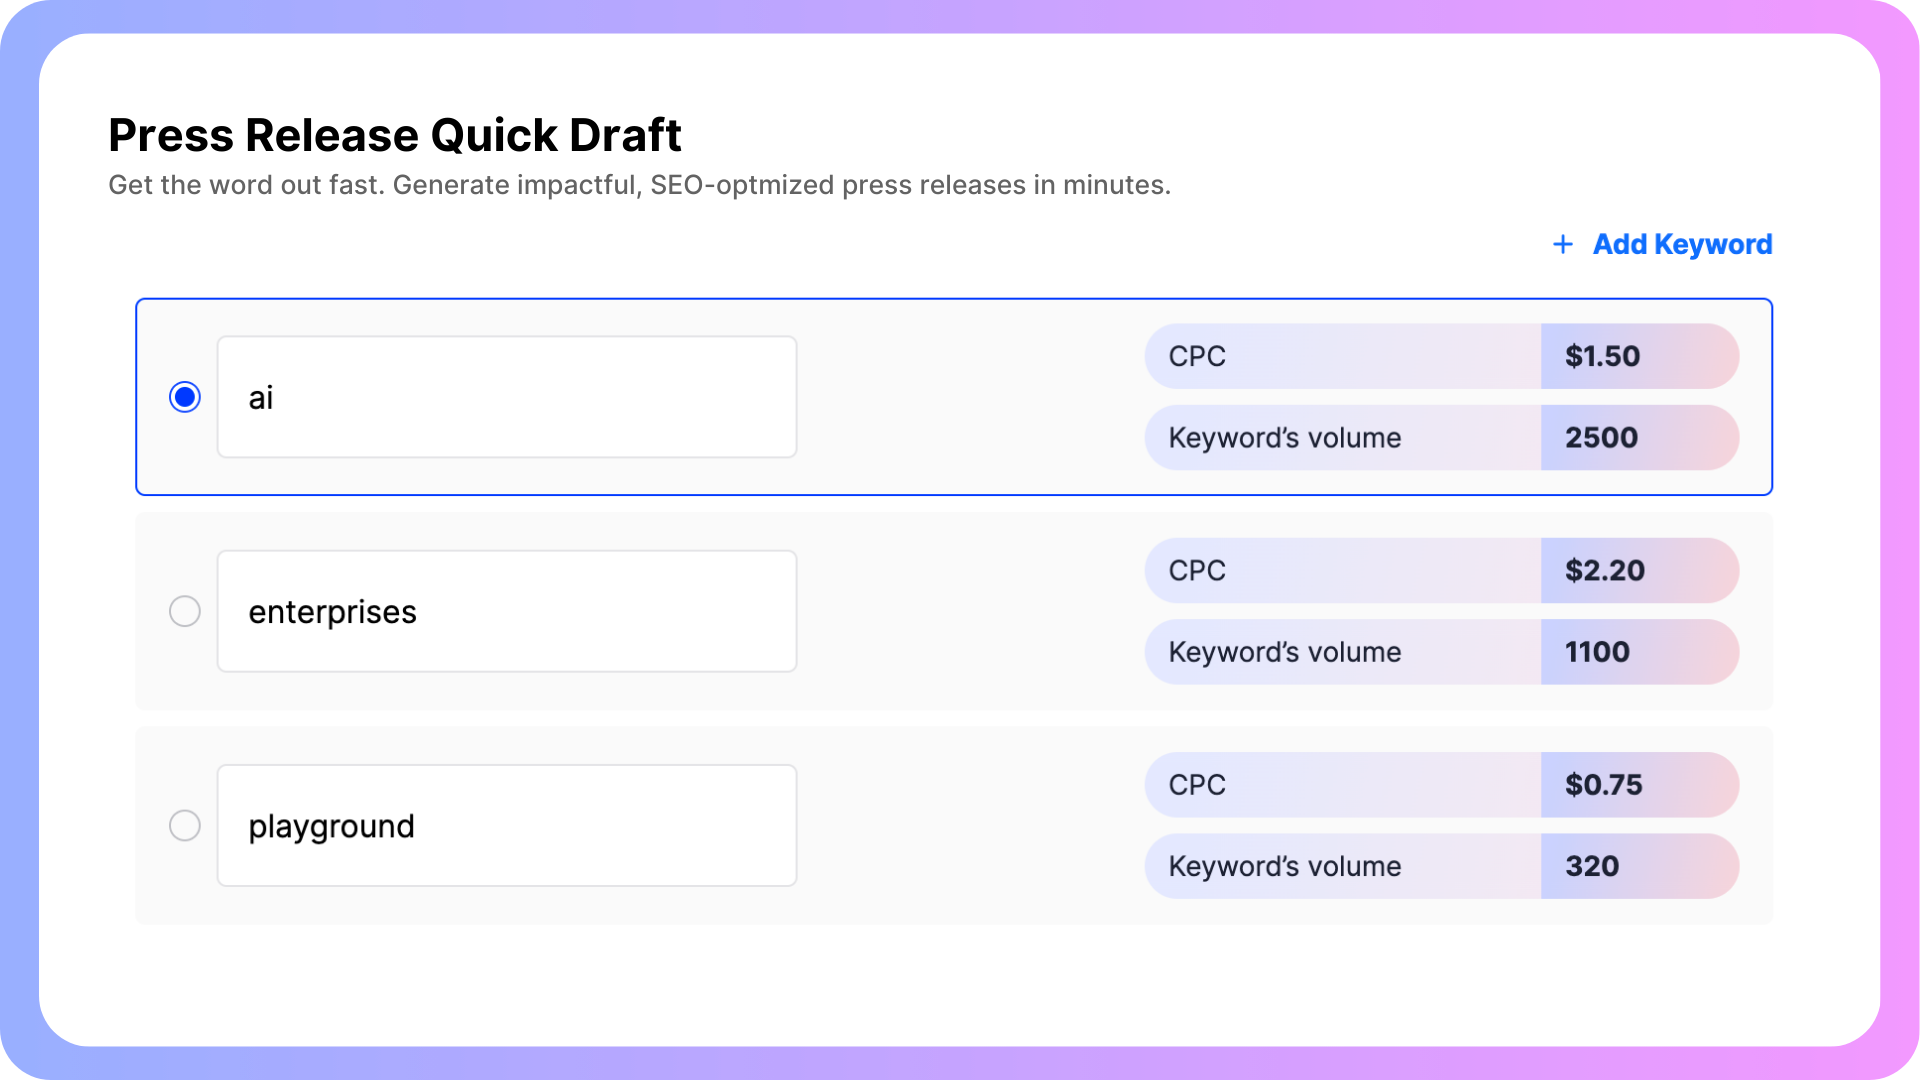Click the 'ai' keyword input field

click(506, 397)
